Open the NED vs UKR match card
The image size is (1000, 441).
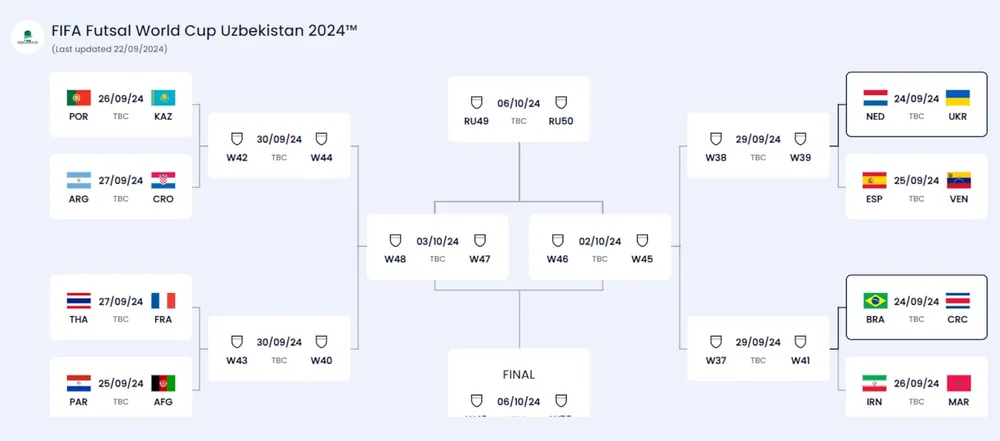click(917, 105)
